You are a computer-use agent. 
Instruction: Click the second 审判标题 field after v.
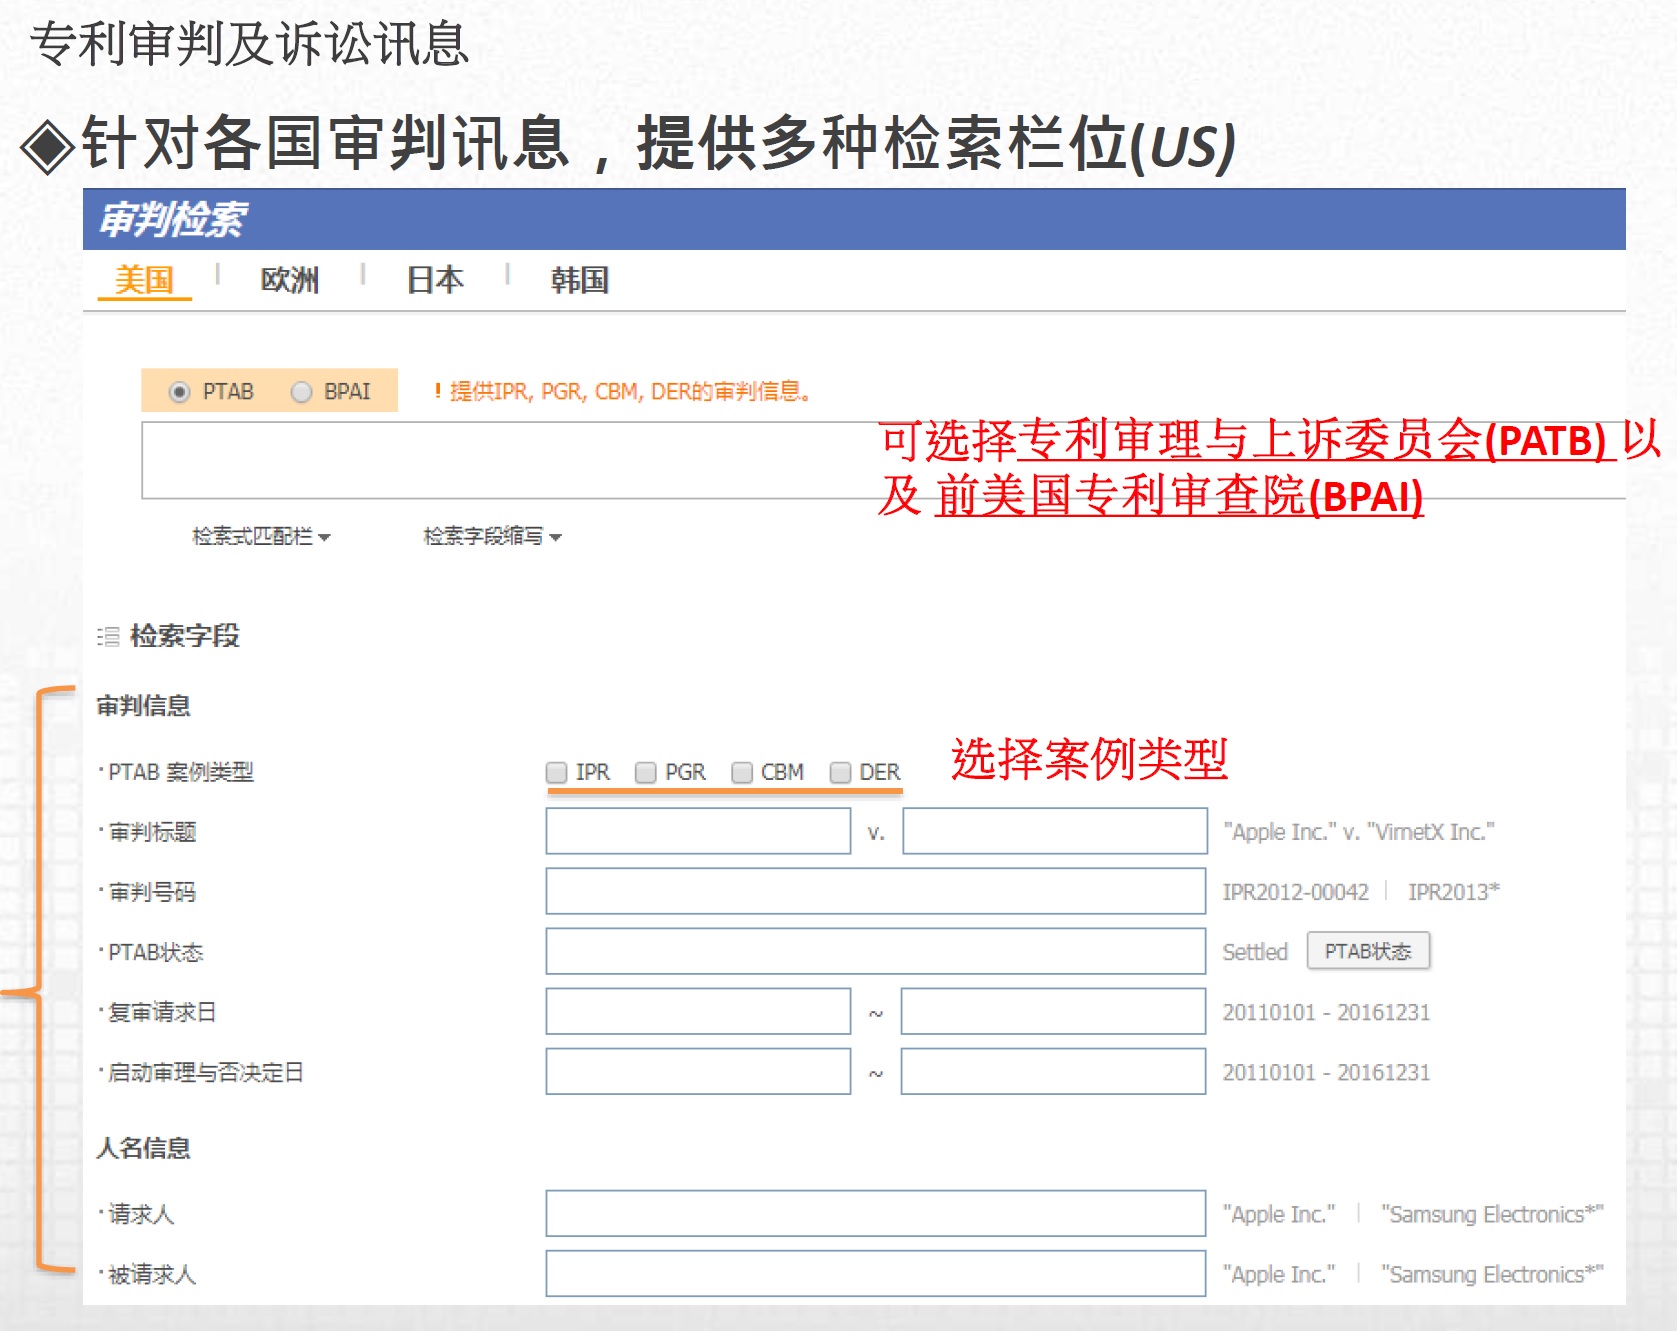[x=1055, y=831]
